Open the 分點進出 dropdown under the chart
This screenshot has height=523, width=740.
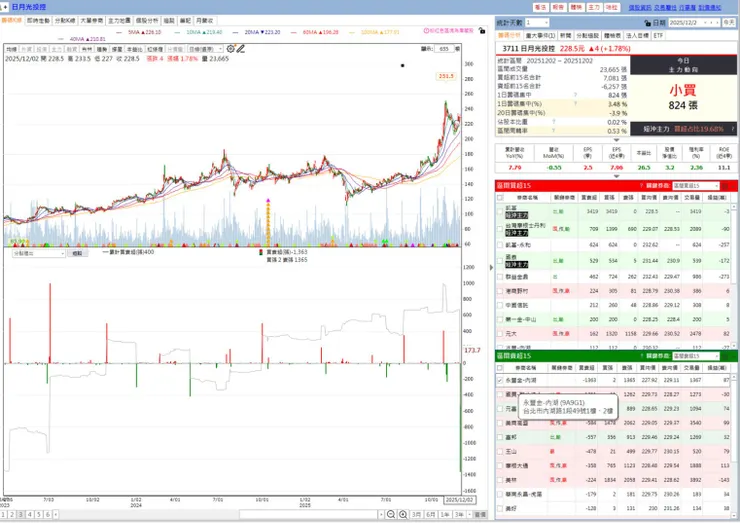point(39,253)
